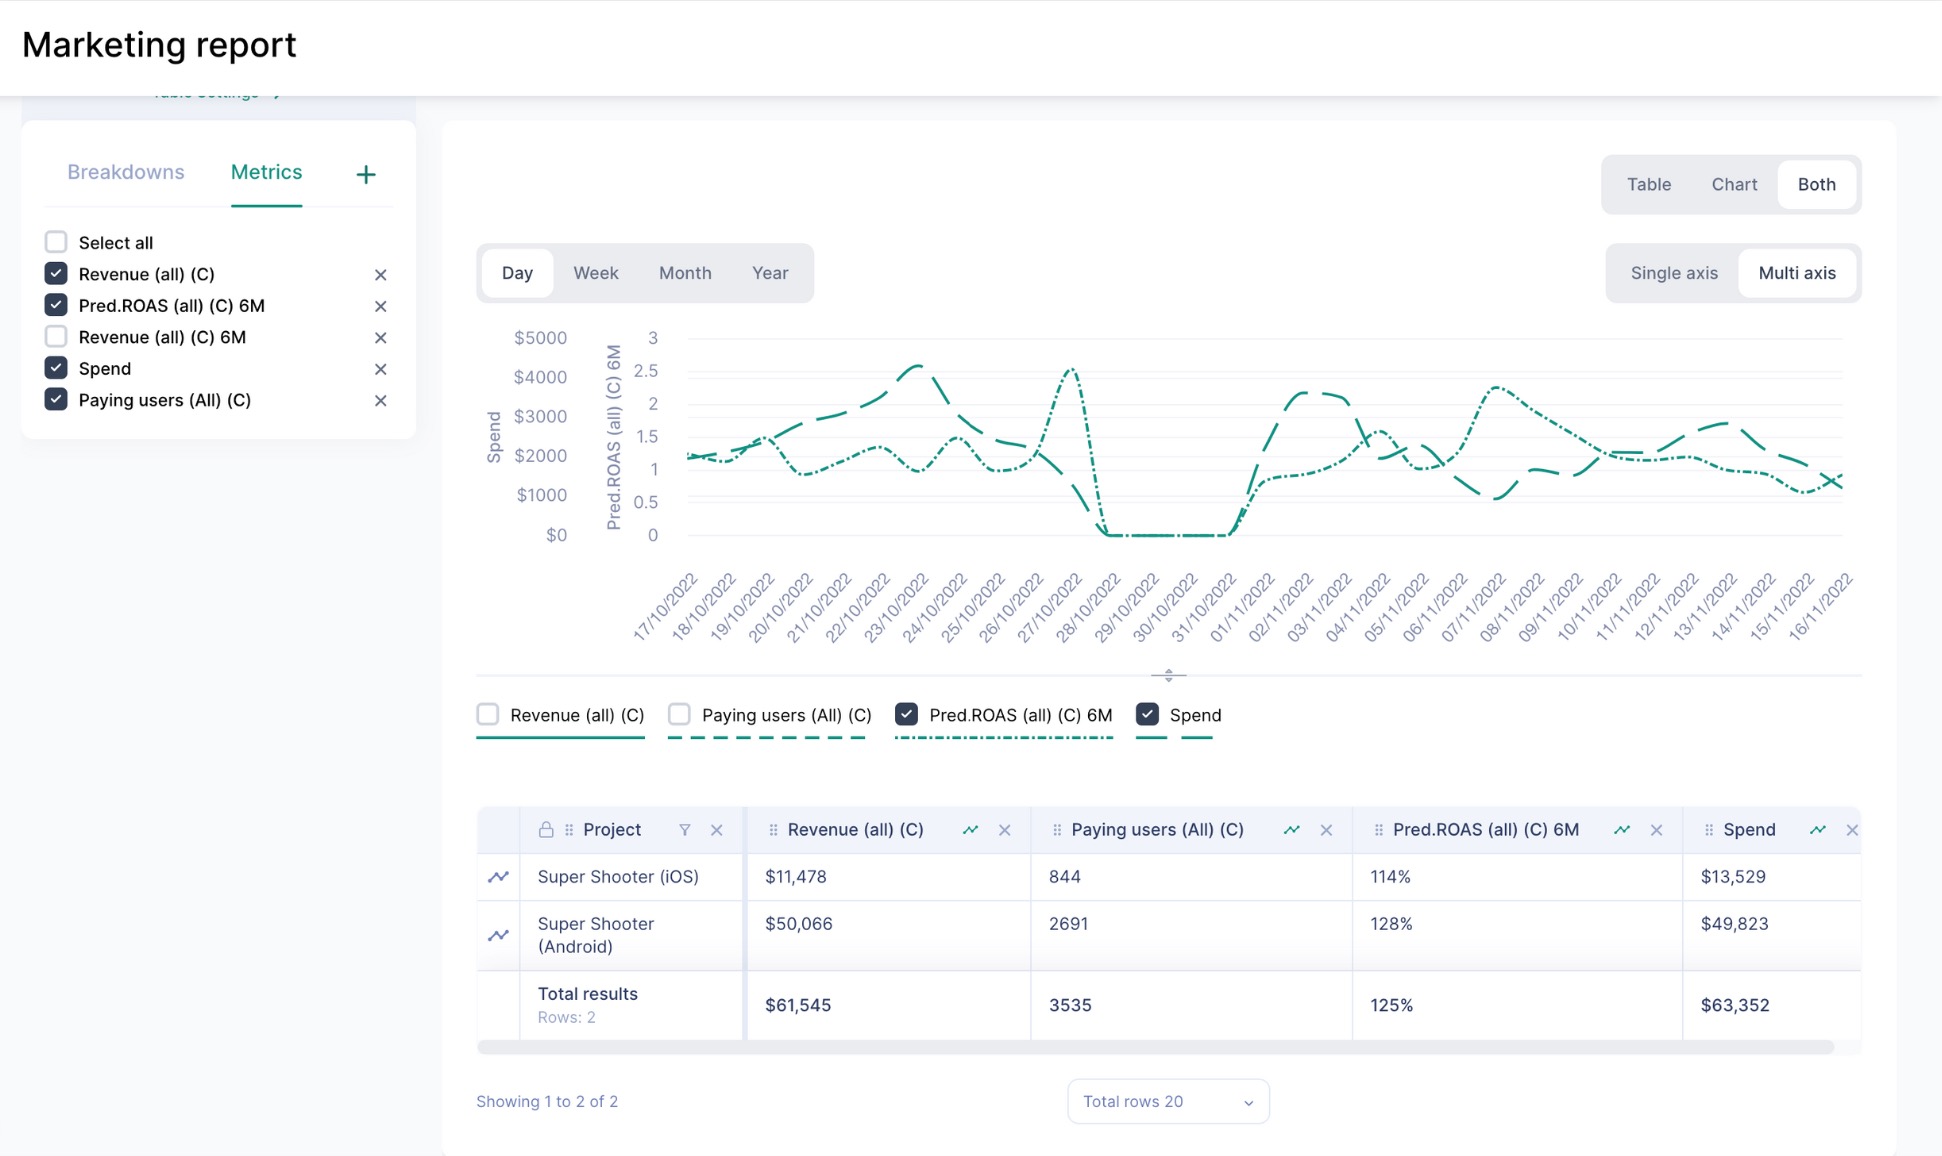The height and width of the screenshot is (1156, 1942).
Task: Click trend icon in Spend column header
Action: pos(1817,830)
